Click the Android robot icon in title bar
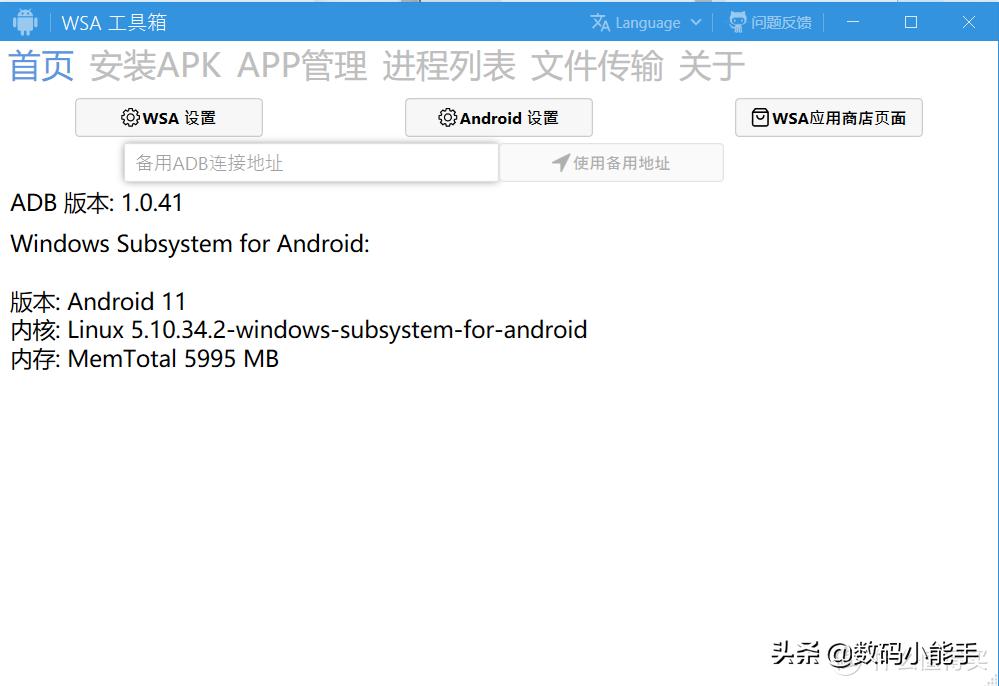 tap(24, 21)
